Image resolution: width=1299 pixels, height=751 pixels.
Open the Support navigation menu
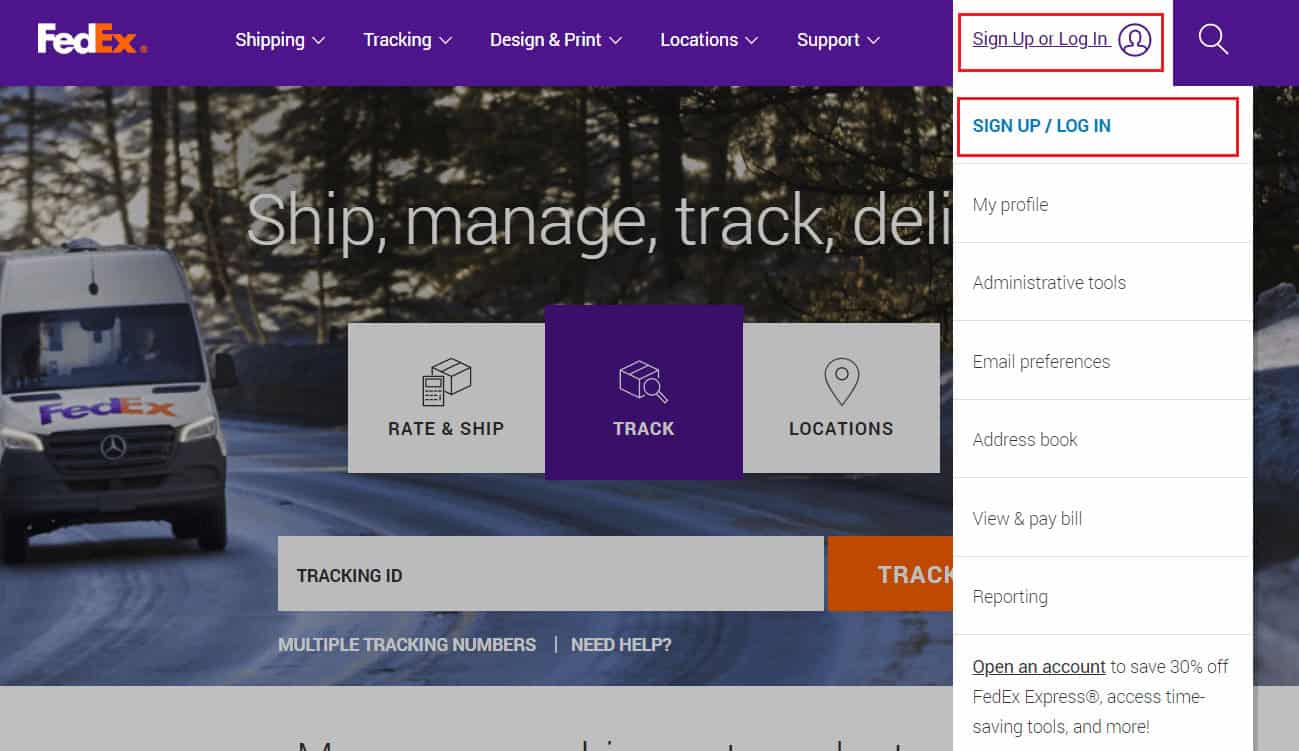(x=838, y=40)
